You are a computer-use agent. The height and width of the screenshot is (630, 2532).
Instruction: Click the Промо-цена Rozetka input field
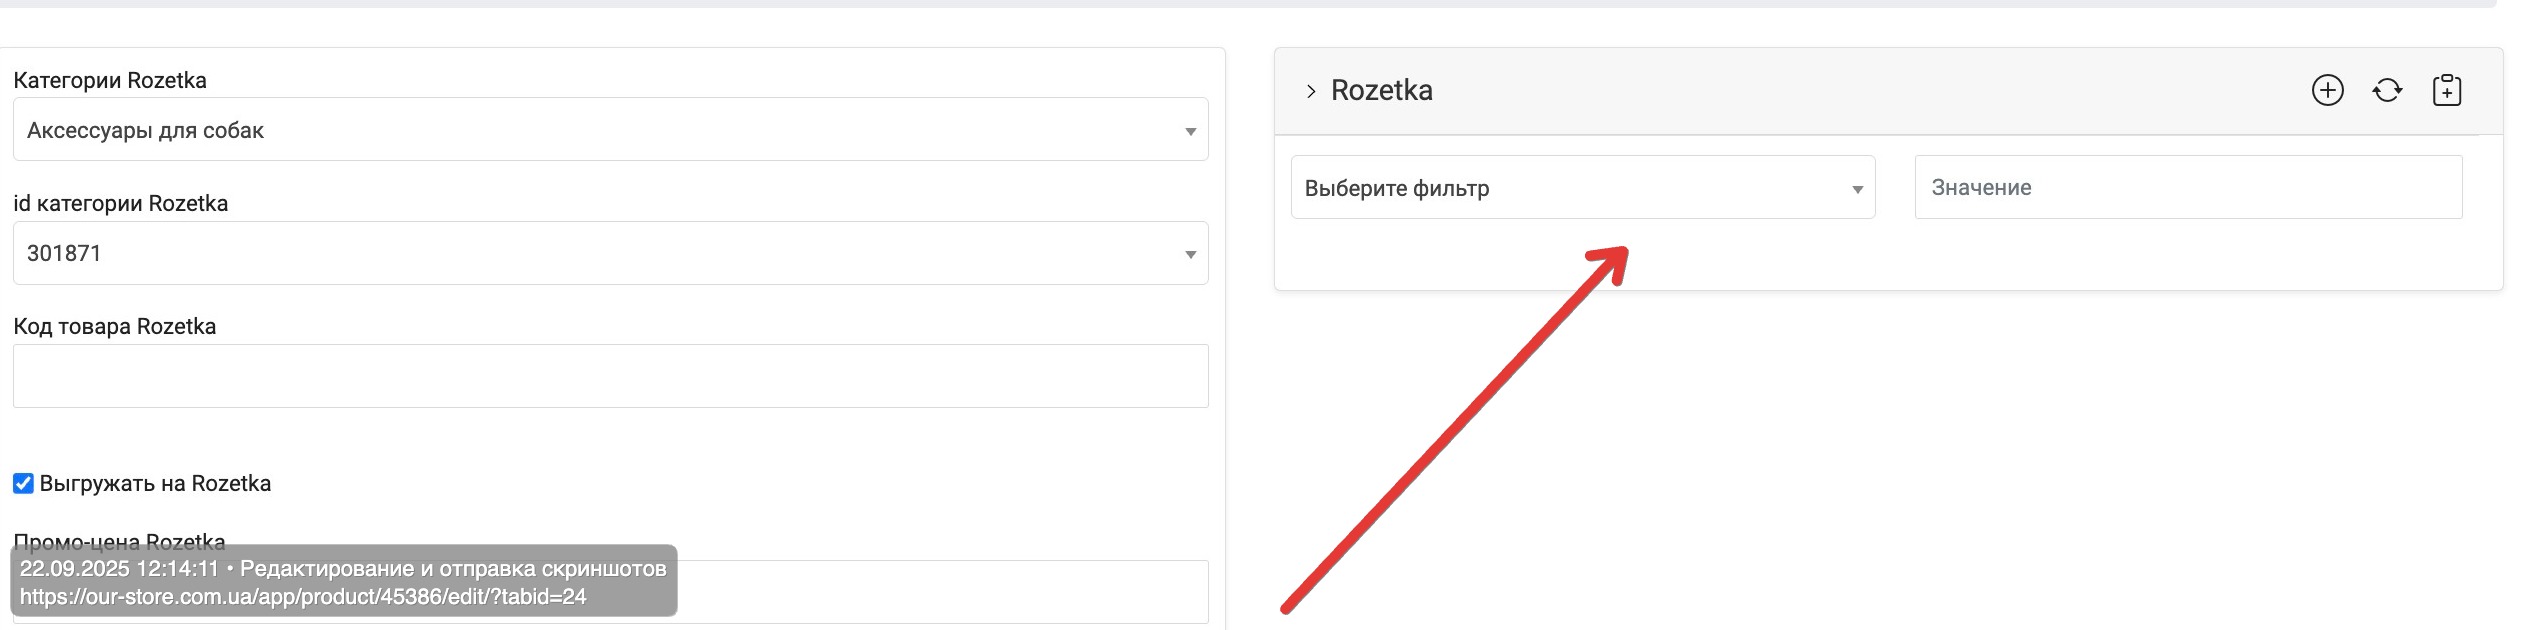pos(940,592)
